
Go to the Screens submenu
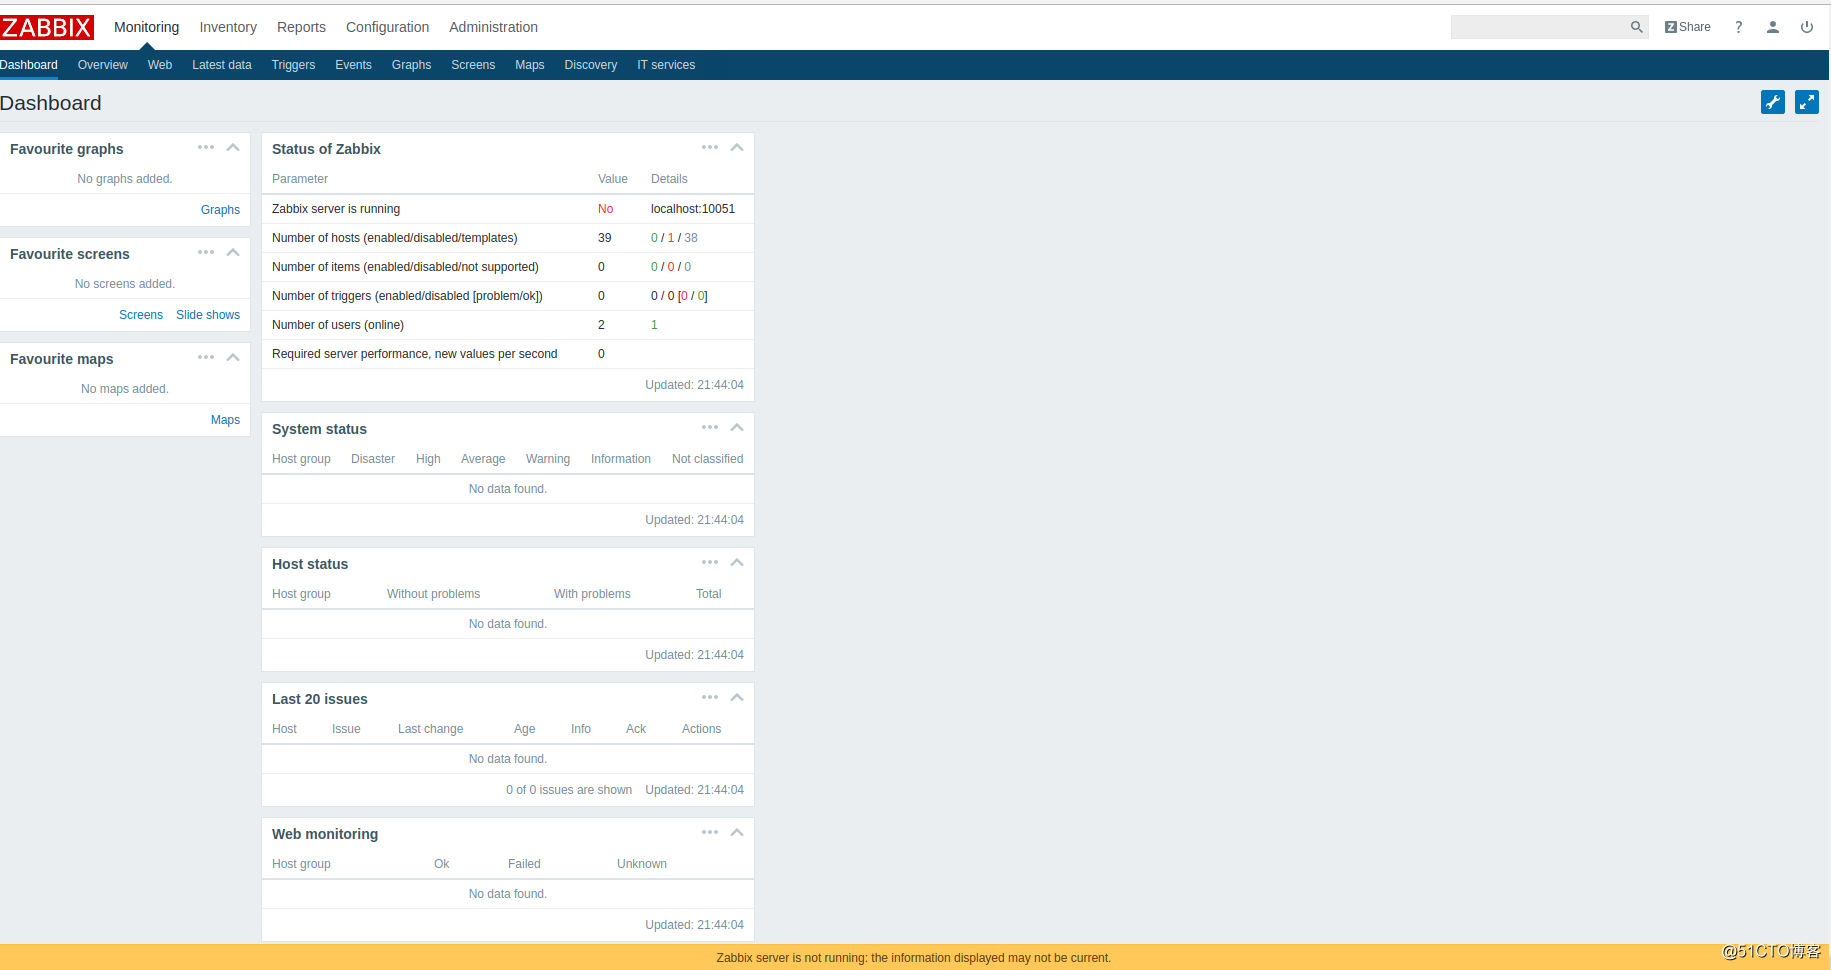473,65
